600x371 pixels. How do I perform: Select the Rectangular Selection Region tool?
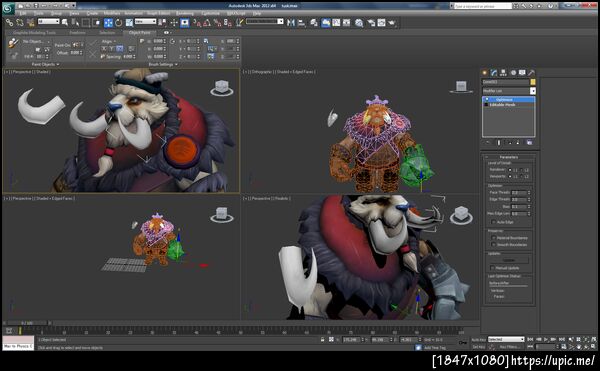pos(86,23)
